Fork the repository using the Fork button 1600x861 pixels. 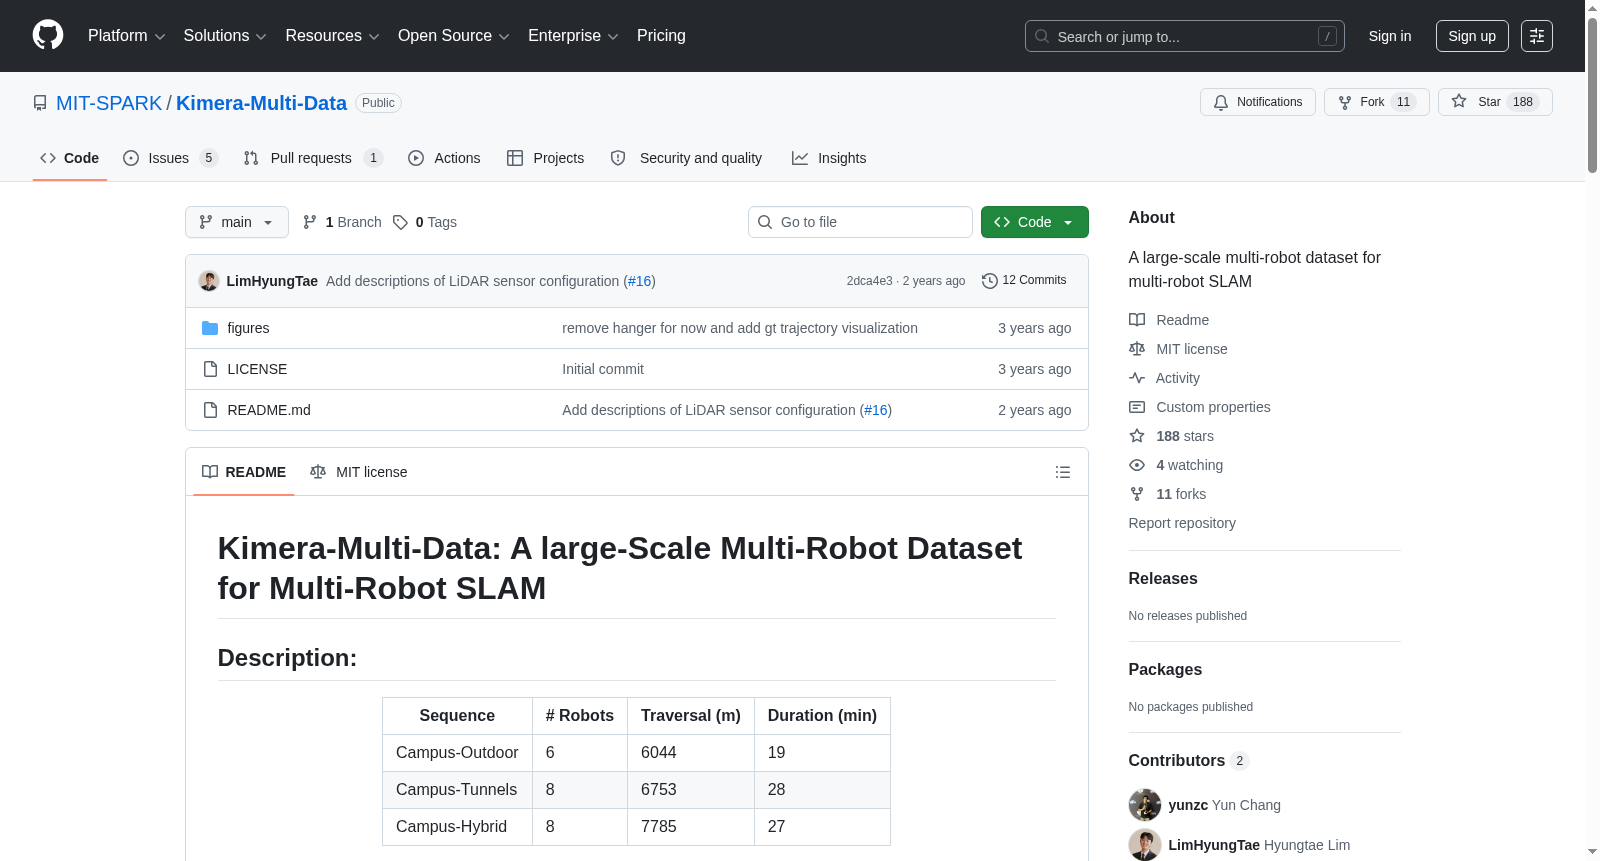pos(1377,102)
